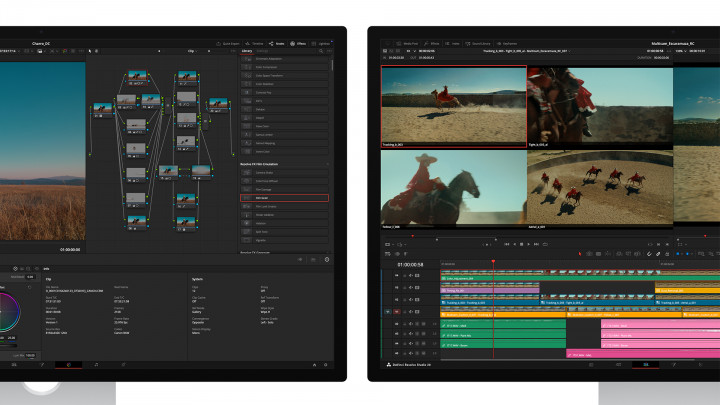Select the Trim Edit Mode tool

pos(589,253)
